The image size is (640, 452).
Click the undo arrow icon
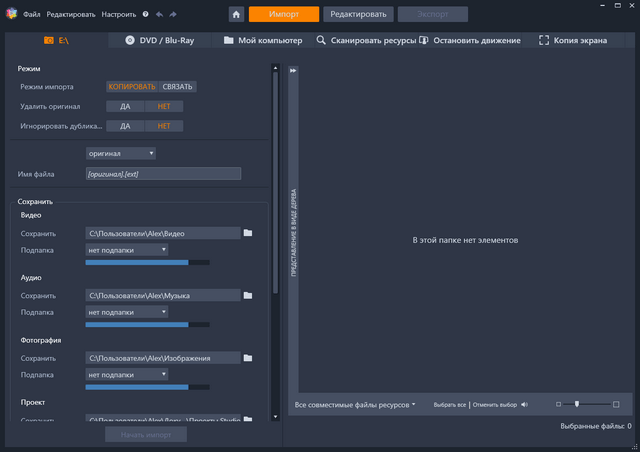[x=159, y=15]
